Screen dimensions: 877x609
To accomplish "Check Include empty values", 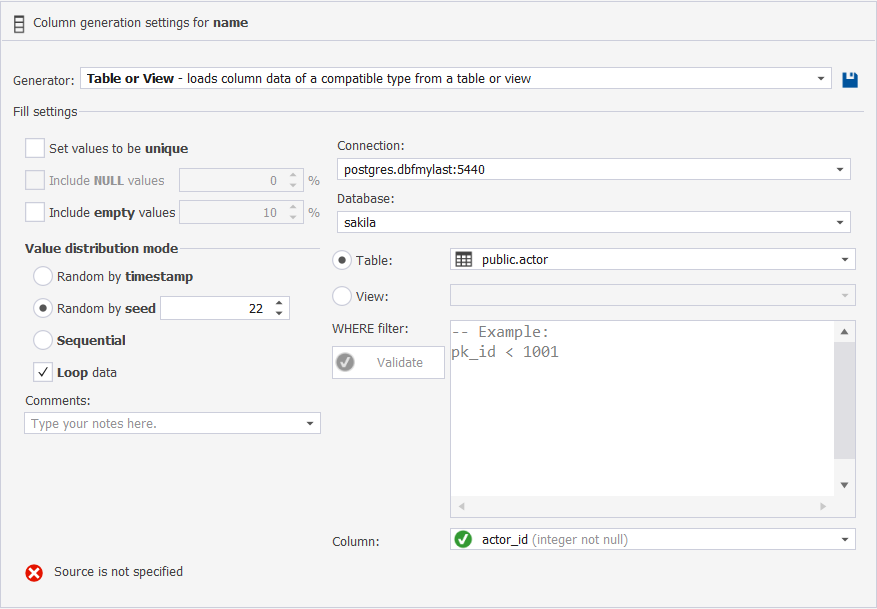I will (35, 212).
